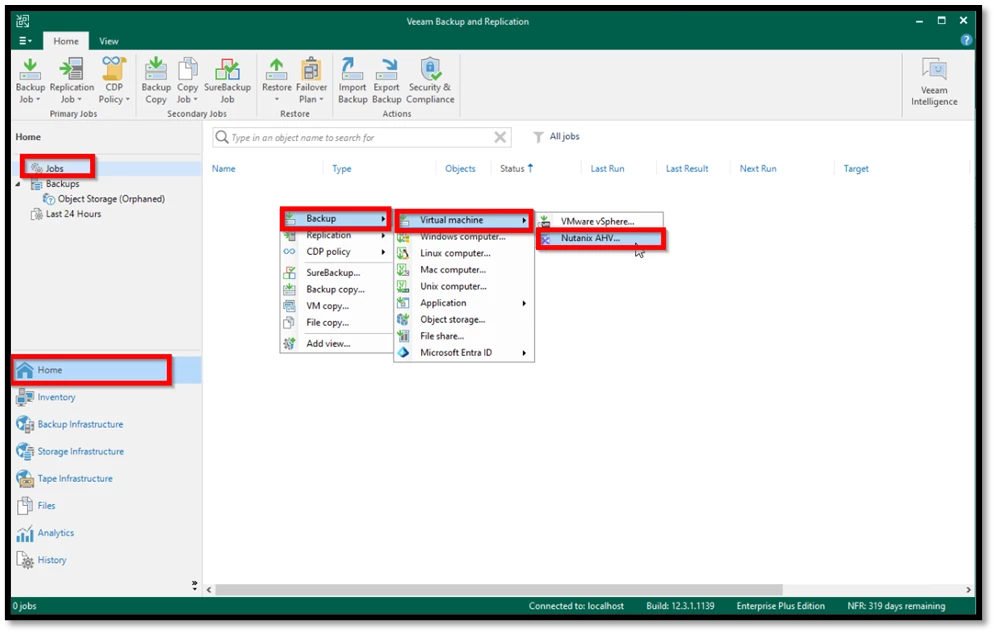Click the scroll right arrow
The width and height of the screenshot is (995, 633).
(968, 590)
